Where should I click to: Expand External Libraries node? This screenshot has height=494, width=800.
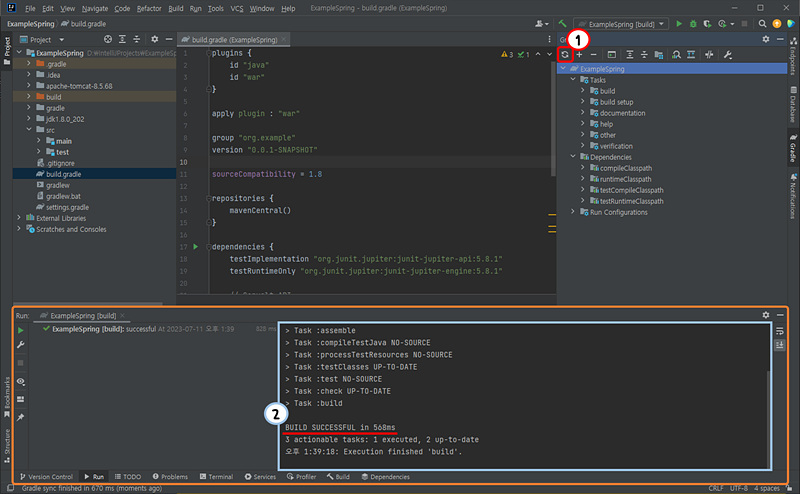tap(19, 218)
